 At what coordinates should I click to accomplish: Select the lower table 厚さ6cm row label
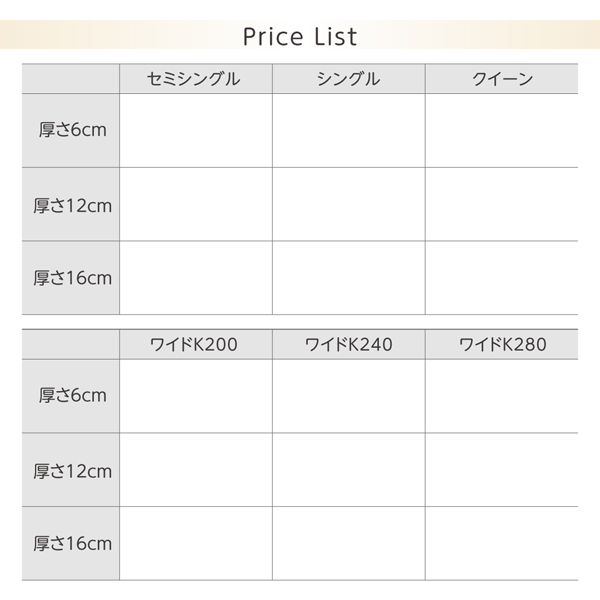(72, 396)
